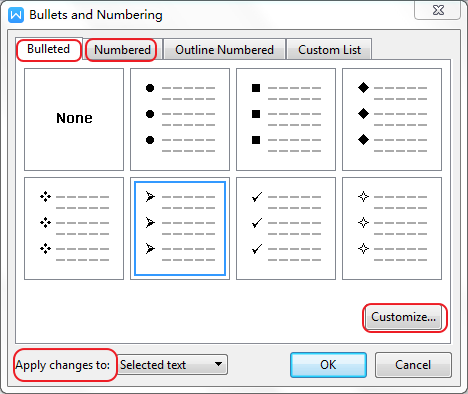Confirm with the OK button
Viewport: 468px width, 394px height.
[x=328, y=365]
